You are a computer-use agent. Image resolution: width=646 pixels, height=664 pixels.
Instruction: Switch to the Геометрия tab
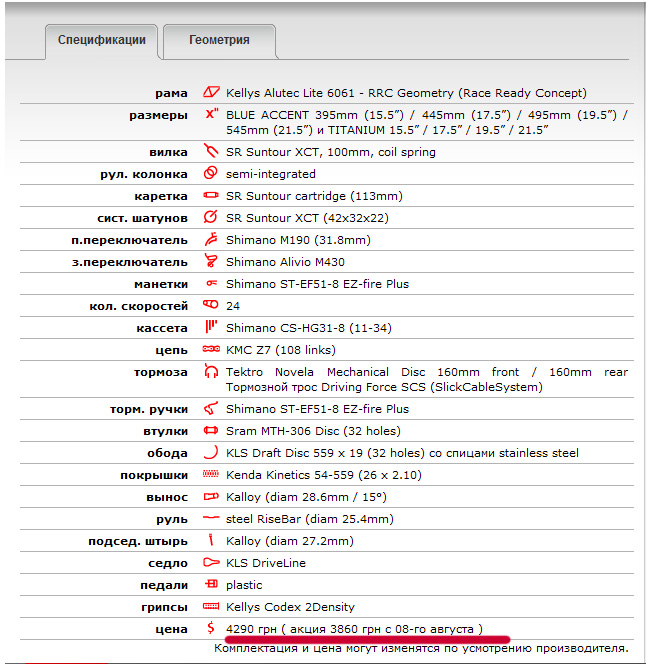tap(219, 41)
